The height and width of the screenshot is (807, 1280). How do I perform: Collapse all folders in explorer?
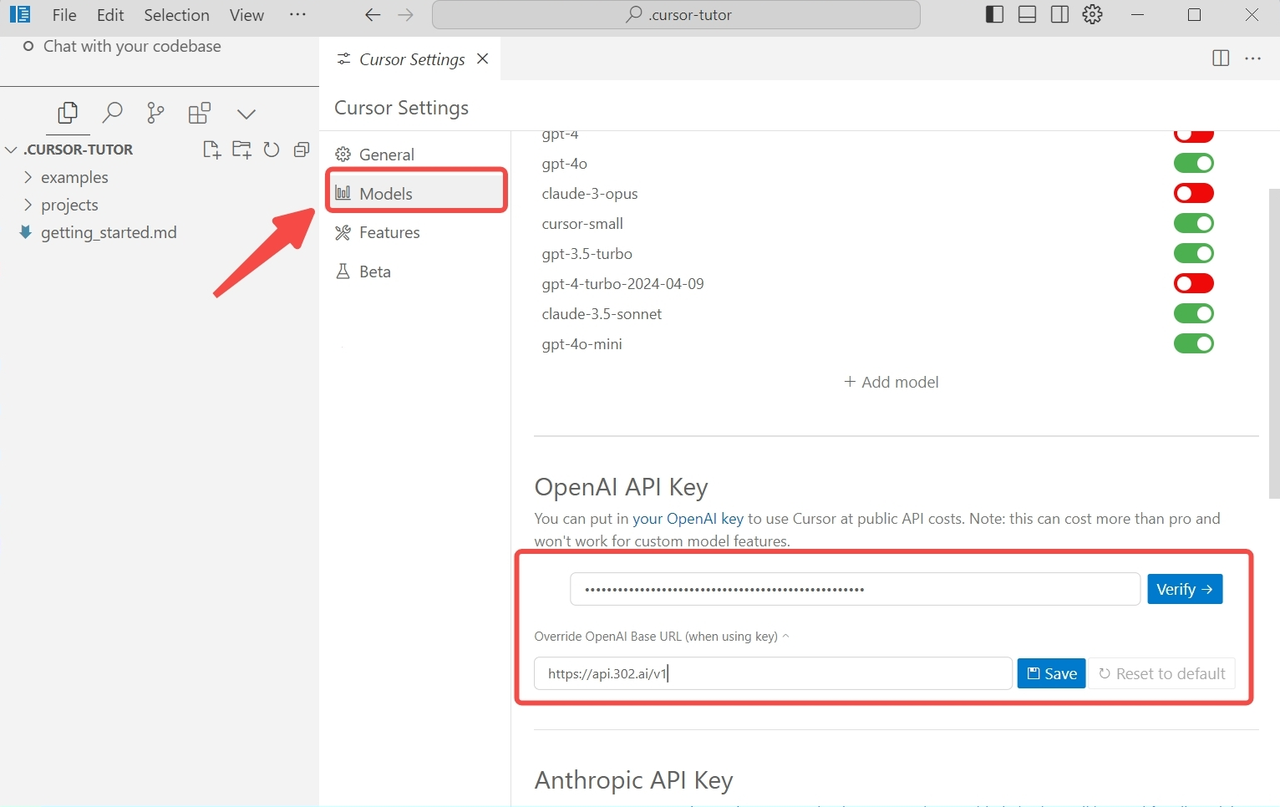(x=301, y=150)
